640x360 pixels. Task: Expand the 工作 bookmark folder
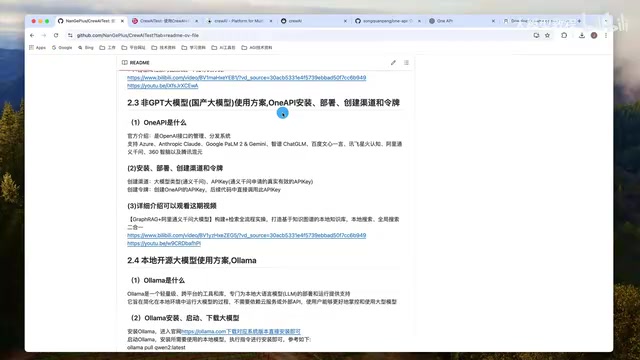(x=108, y=48)
